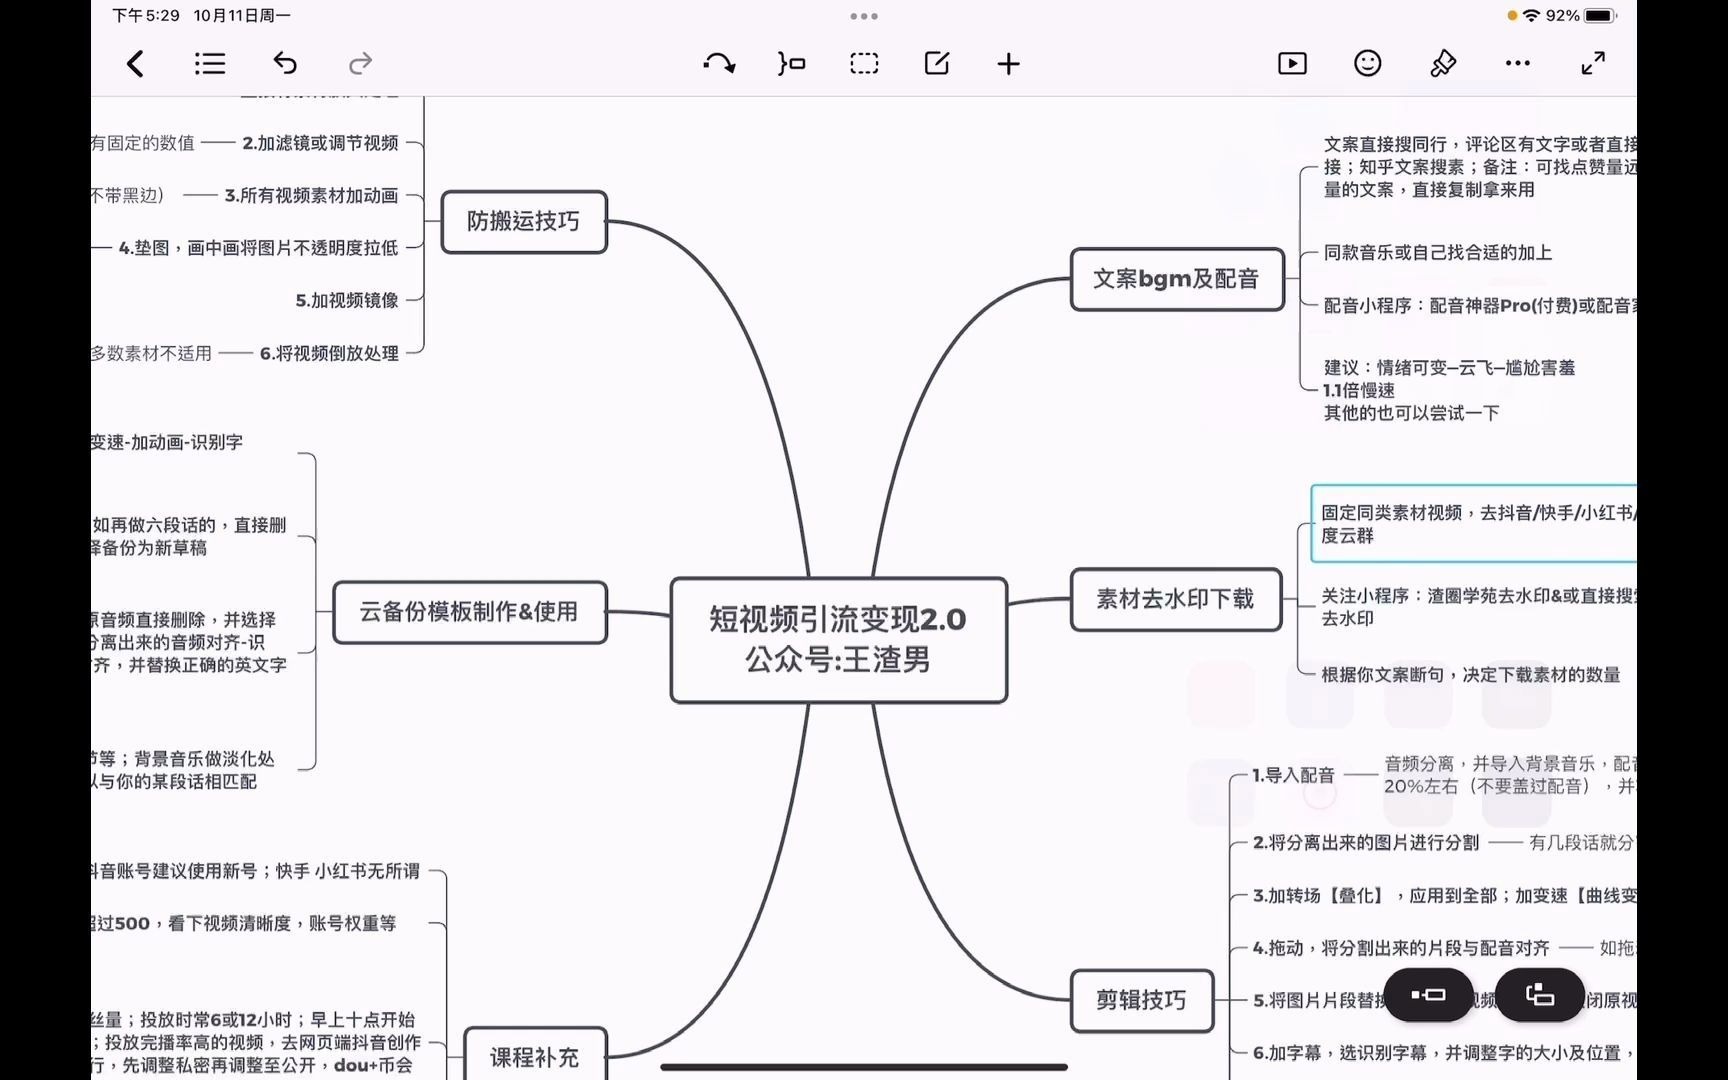Enter full screen with expand arrows

coord(1593,63)
